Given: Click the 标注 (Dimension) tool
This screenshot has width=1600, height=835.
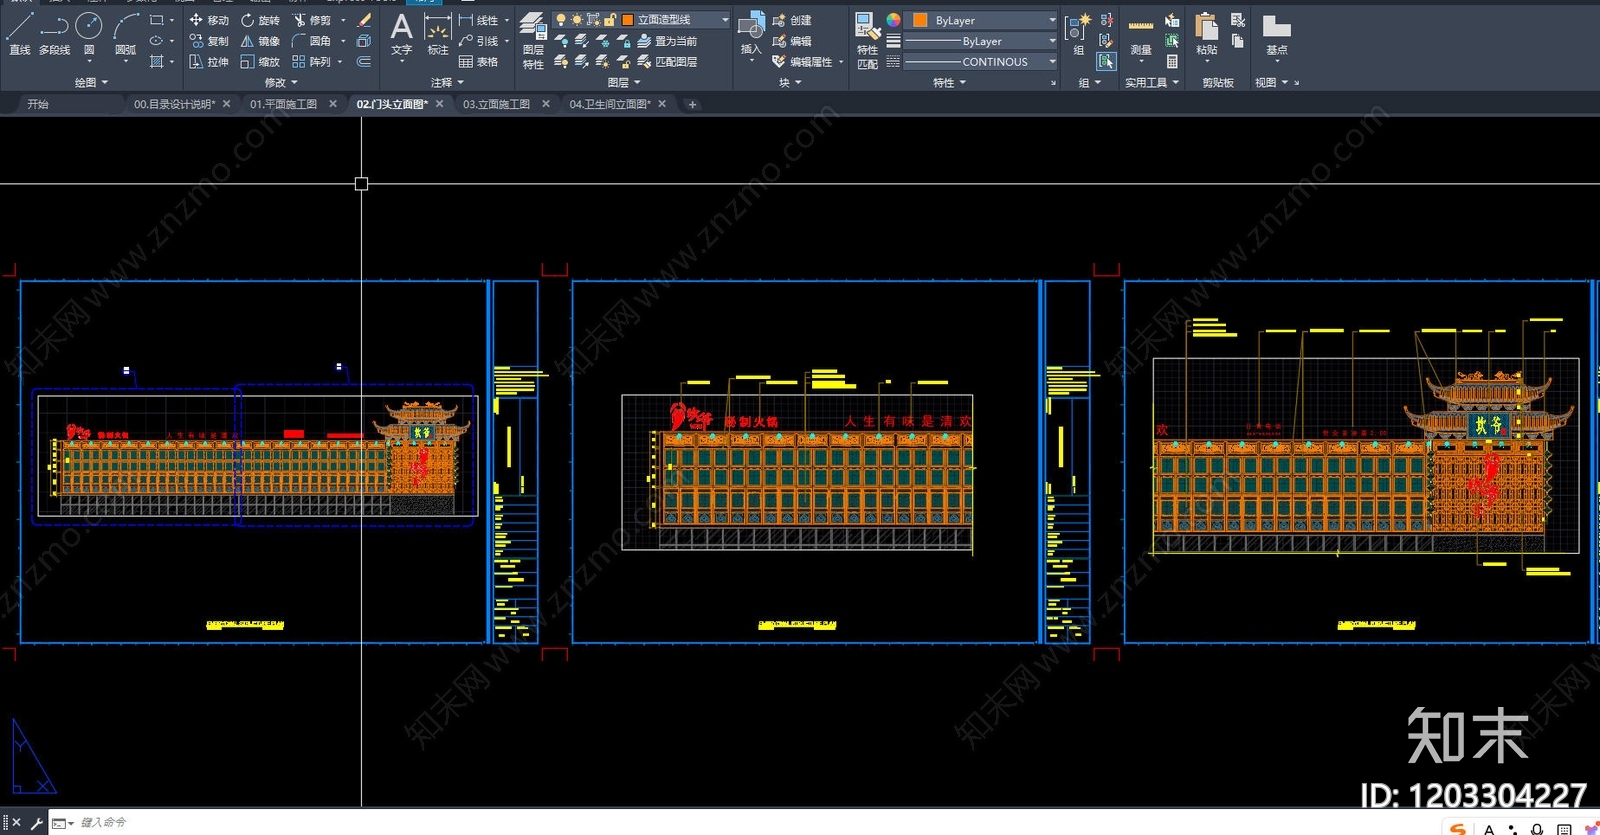Looking at the screenshot, I should pos(438,34).
